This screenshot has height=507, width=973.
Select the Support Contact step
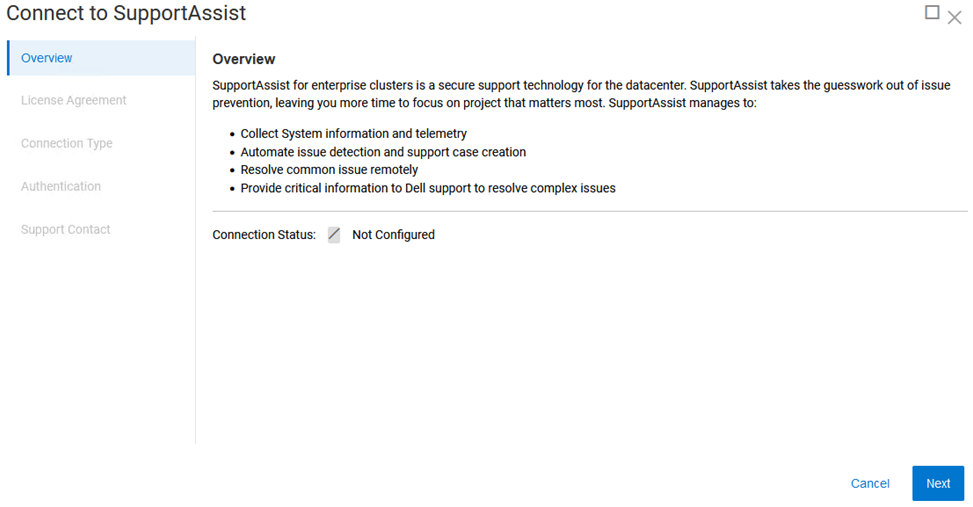[x=65, y=229]
